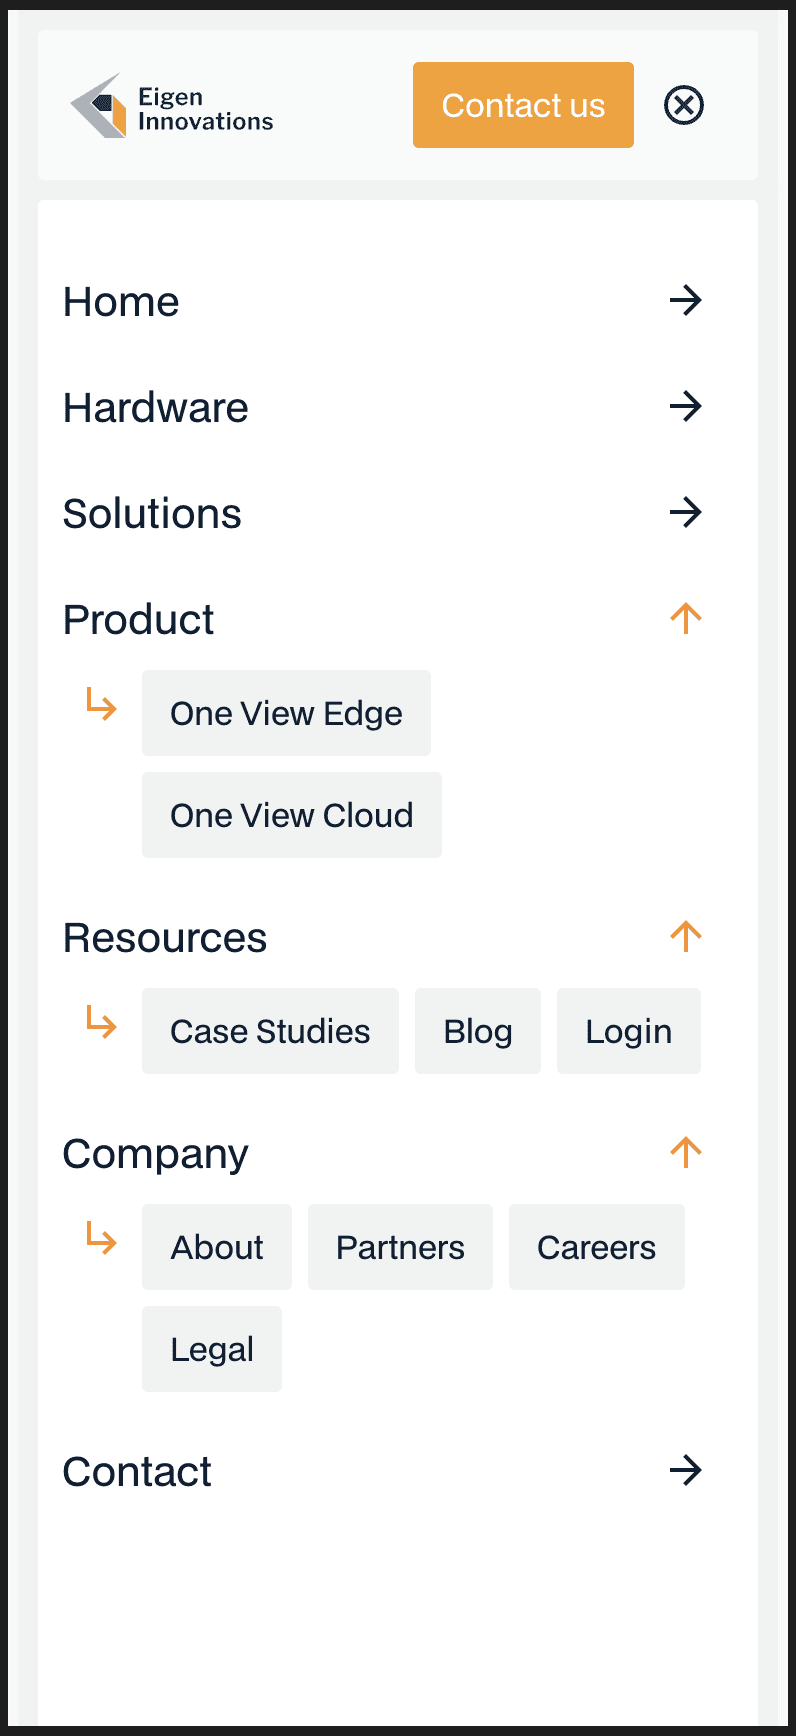Collapse the Company submenu arrow
The height and width of the screenshot is (1736, 796).
(685, 1152)
